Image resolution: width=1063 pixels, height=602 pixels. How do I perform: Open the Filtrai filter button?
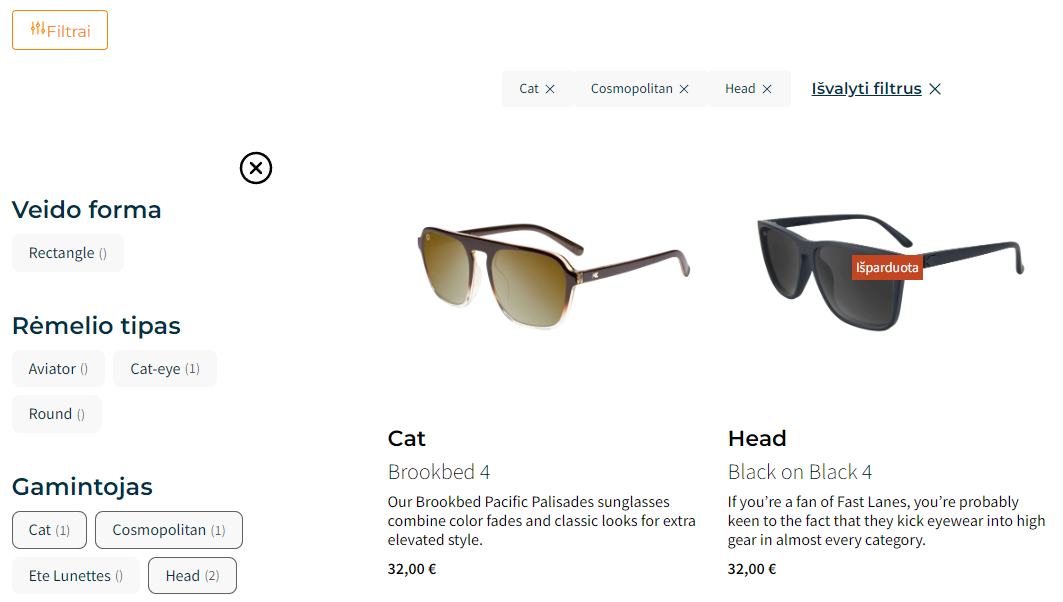point(60,31)
